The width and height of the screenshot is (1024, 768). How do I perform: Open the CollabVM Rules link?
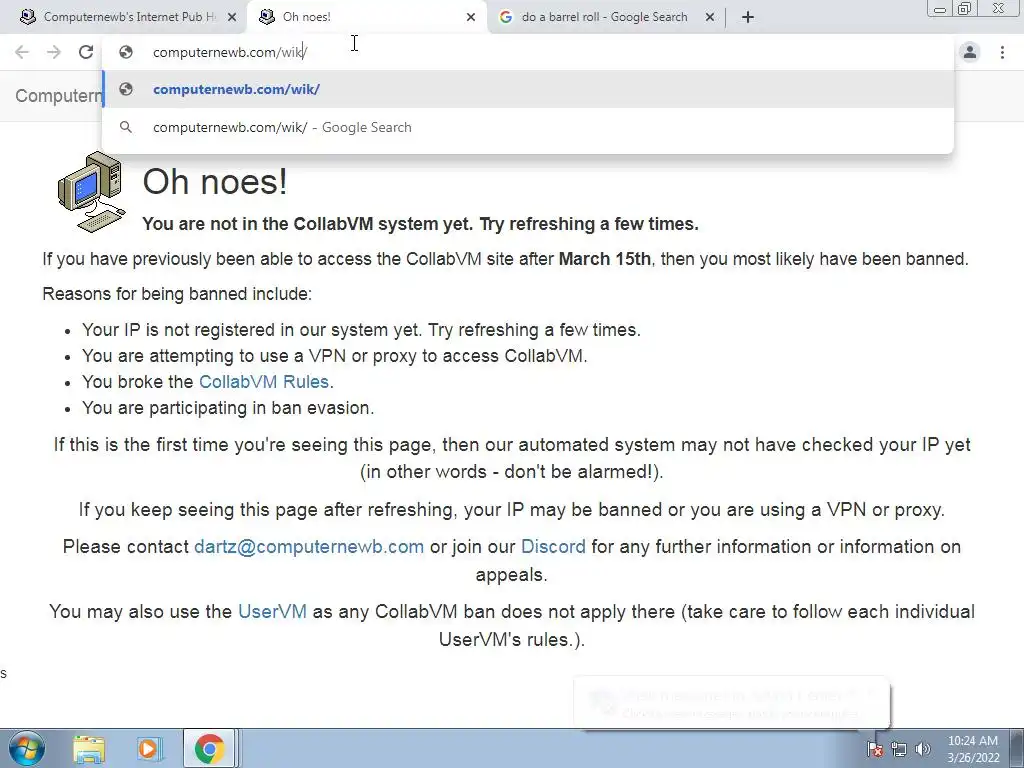coord(264,381)
